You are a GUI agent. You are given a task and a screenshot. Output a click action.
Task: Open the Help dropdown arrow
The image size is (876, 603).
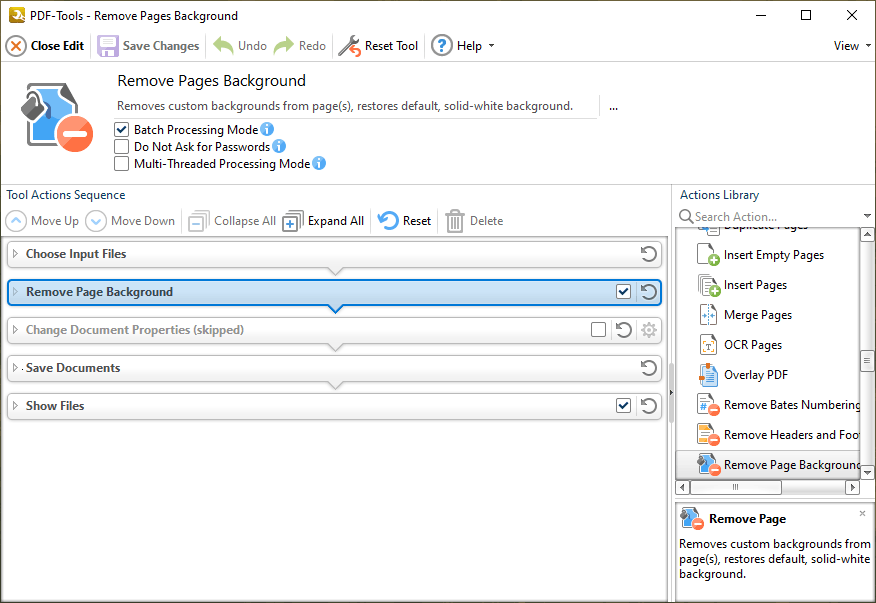click(491, 46)
